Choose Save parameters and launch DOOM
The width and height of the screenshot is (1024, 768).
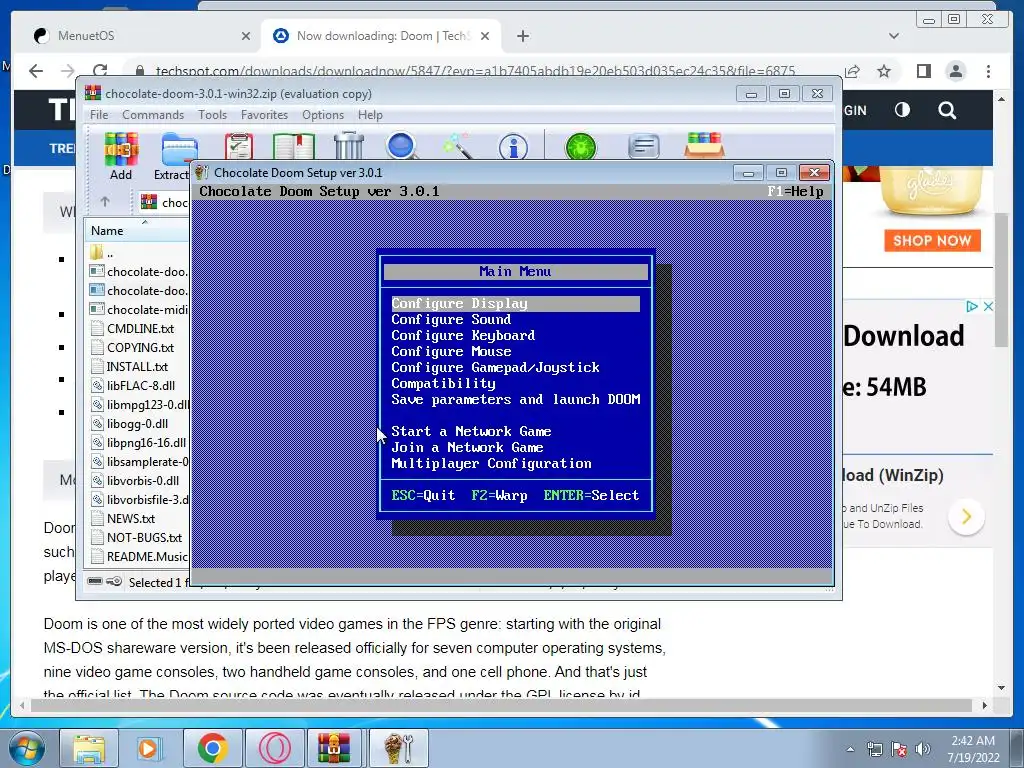tap(515, 400)
